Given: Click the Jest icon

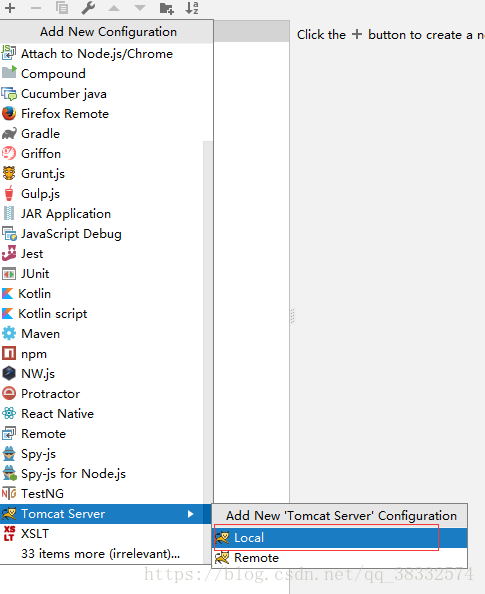Looking at the screenshot, I should tap(9, 253).
